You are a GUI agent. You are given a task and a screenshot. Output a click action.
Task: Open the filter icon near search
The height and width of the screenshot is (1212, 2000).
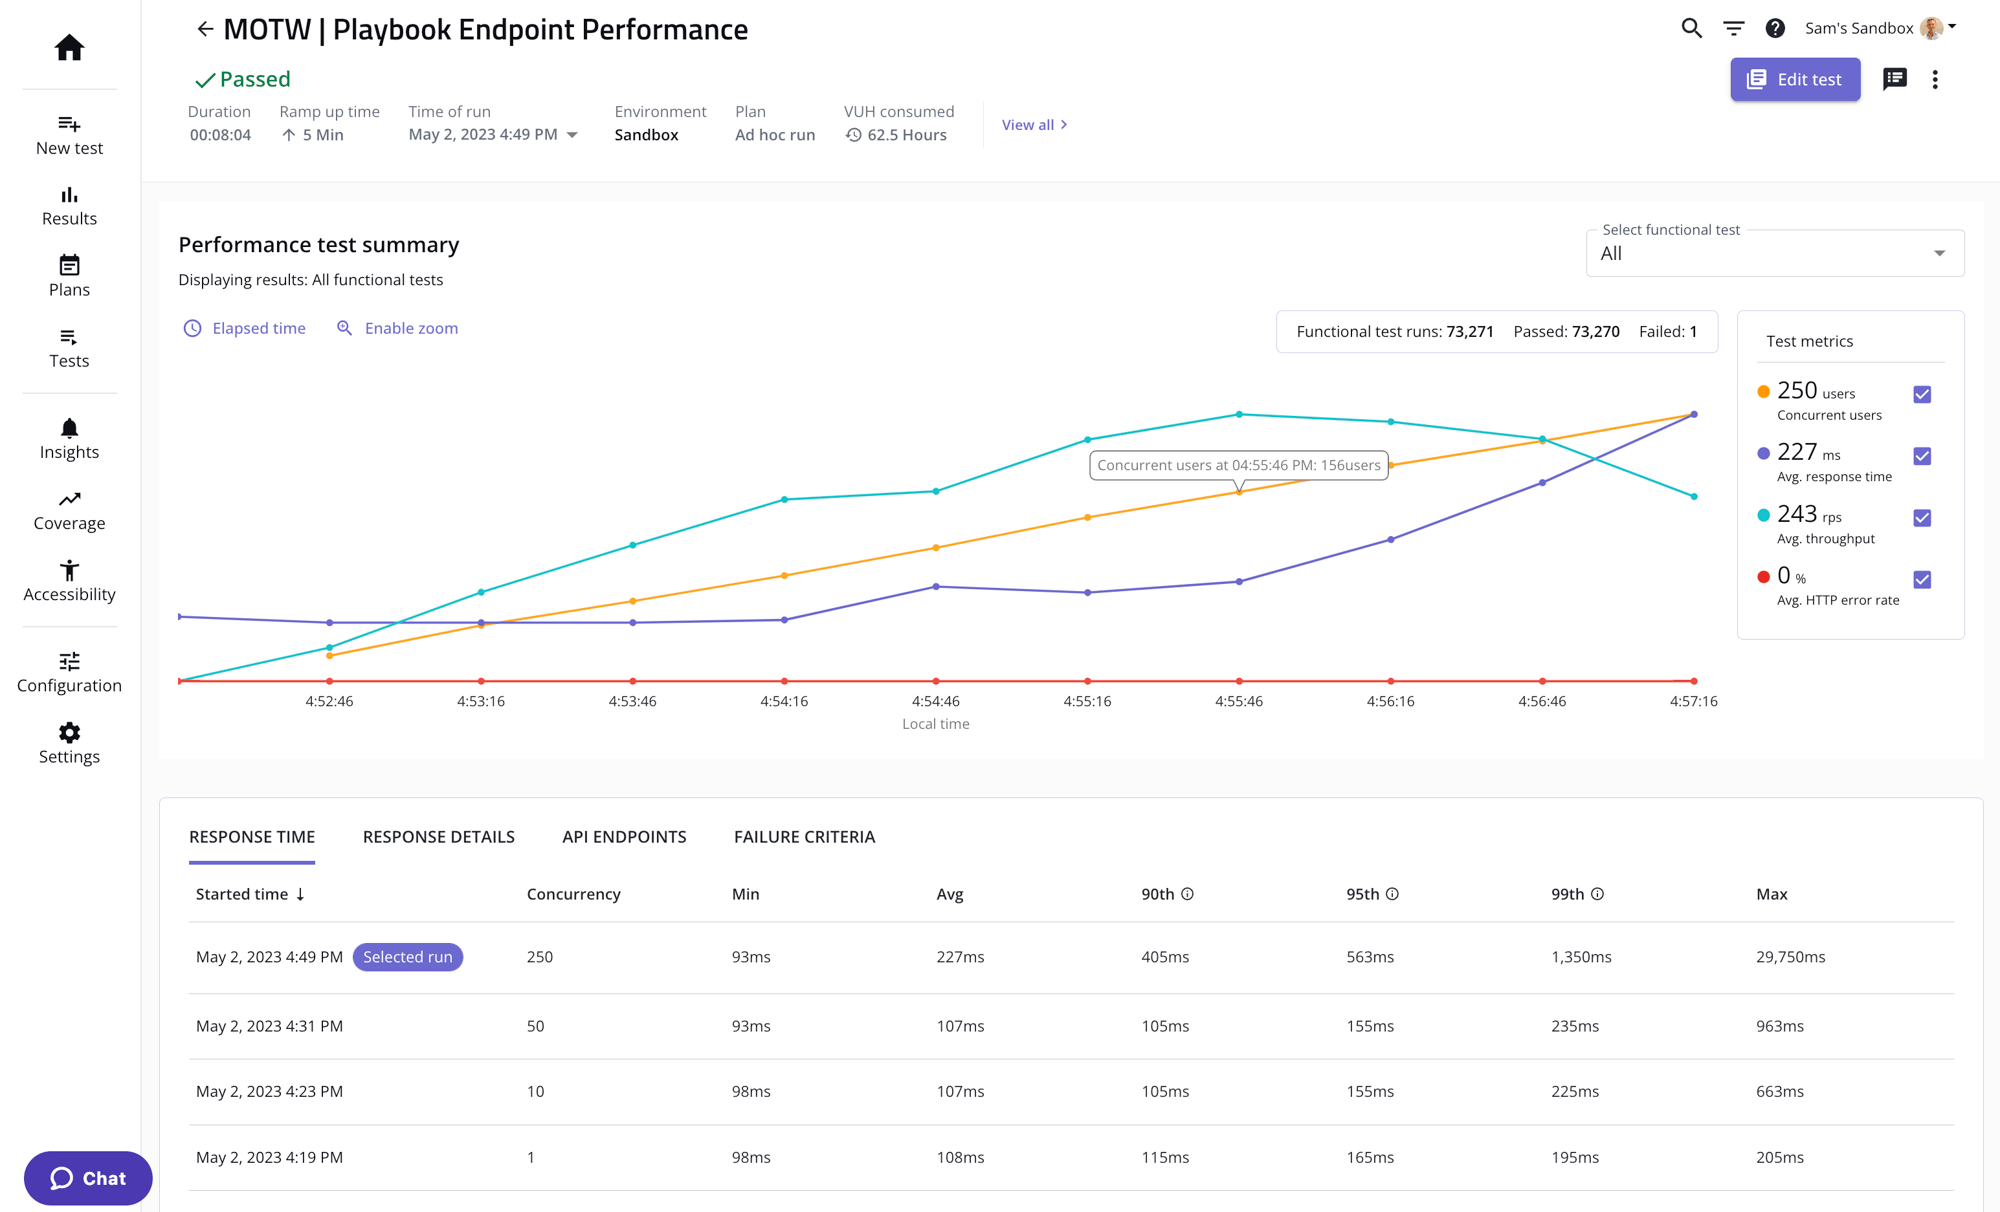1733,28
